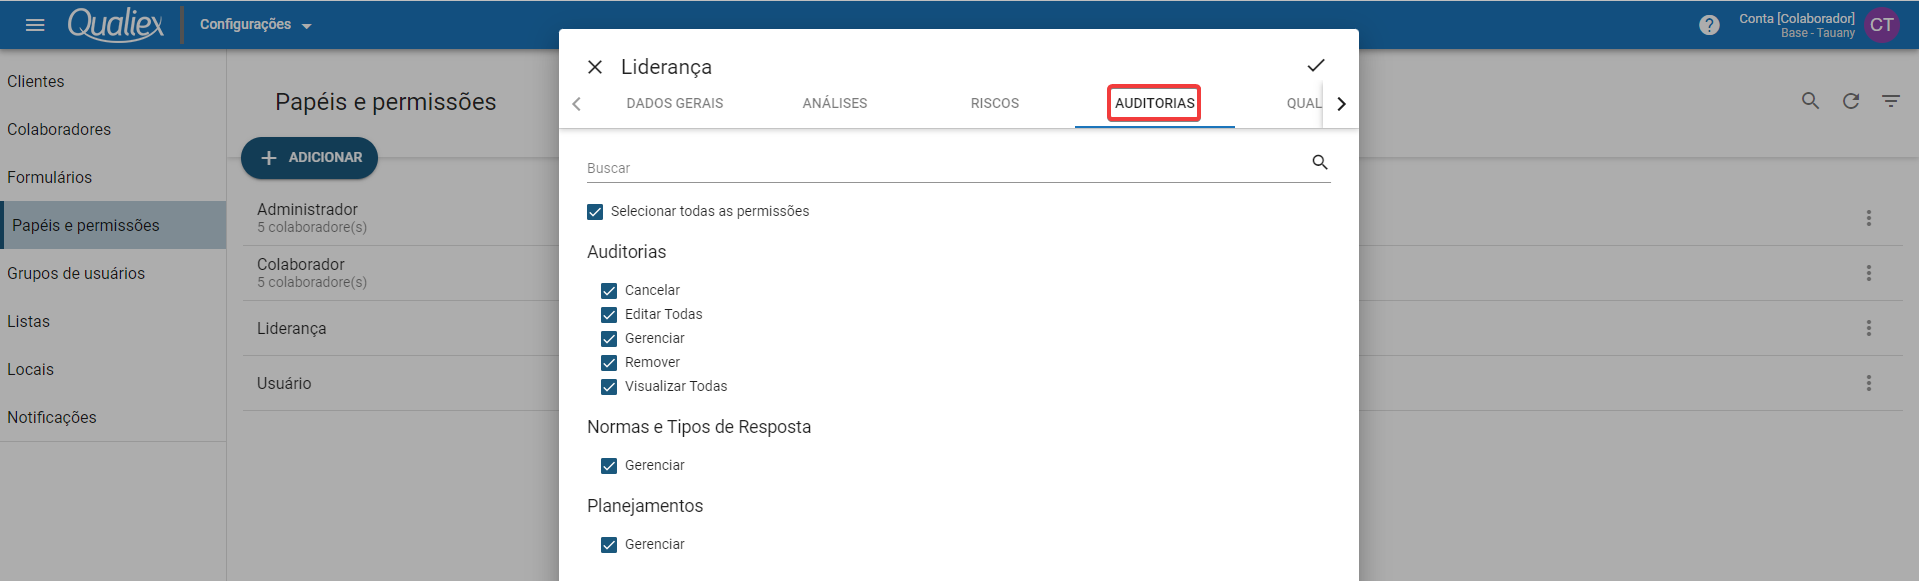This screenshot has width=1919, height=581.
Task: Toggle Visualizar Todas permission
Action: [609, 387]
